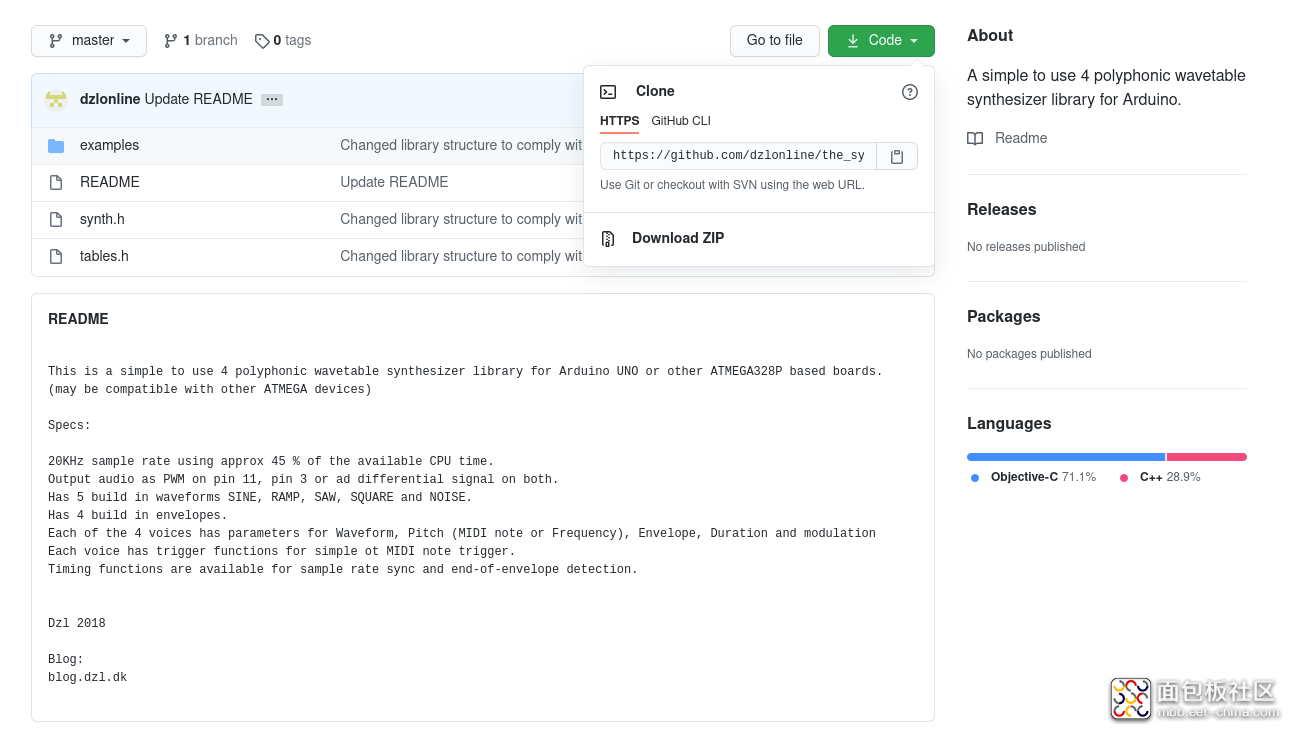This screenshot has width=1289, height=730.
Task: Click the README heading in the readme box
Action: click(x=78, y=320)
